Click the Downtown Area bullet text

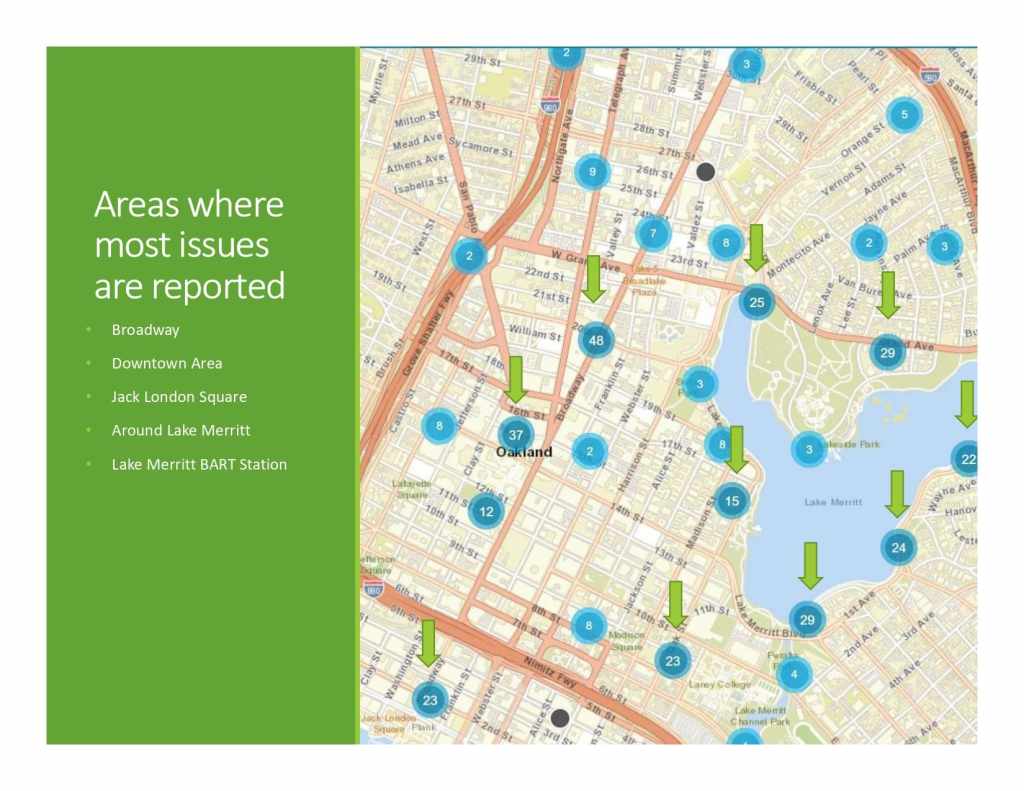click(x=166, y=363)
